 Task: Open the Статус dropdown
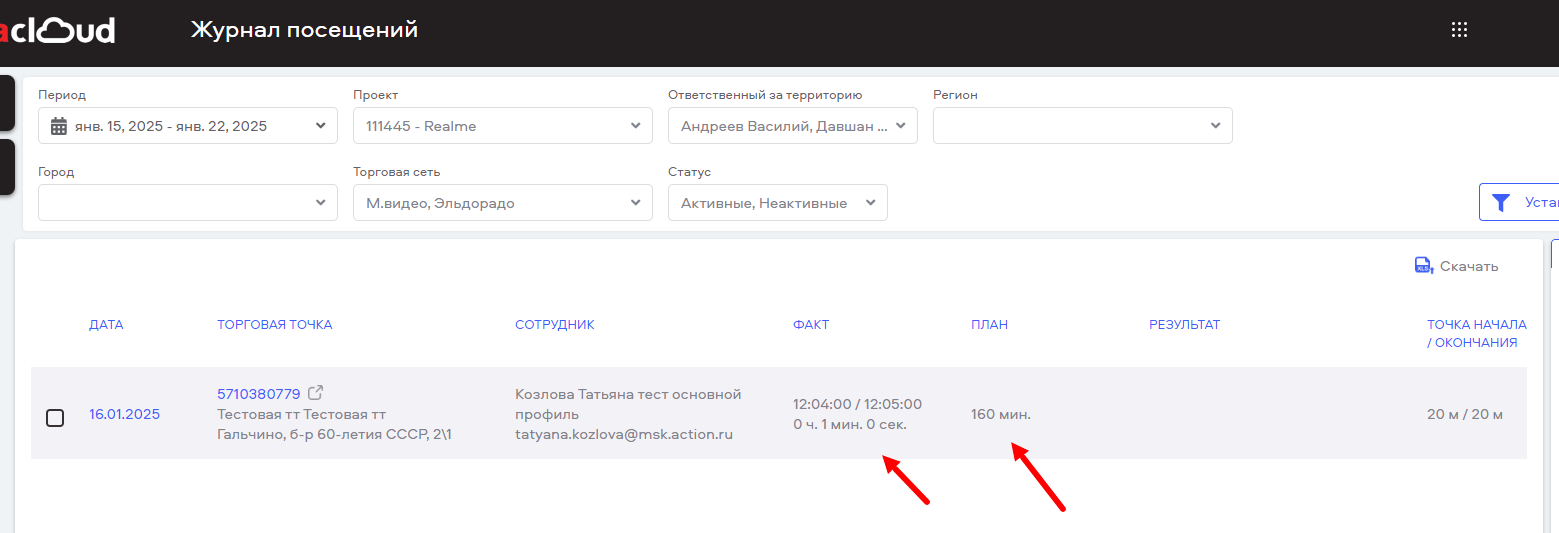click(778, 203)
